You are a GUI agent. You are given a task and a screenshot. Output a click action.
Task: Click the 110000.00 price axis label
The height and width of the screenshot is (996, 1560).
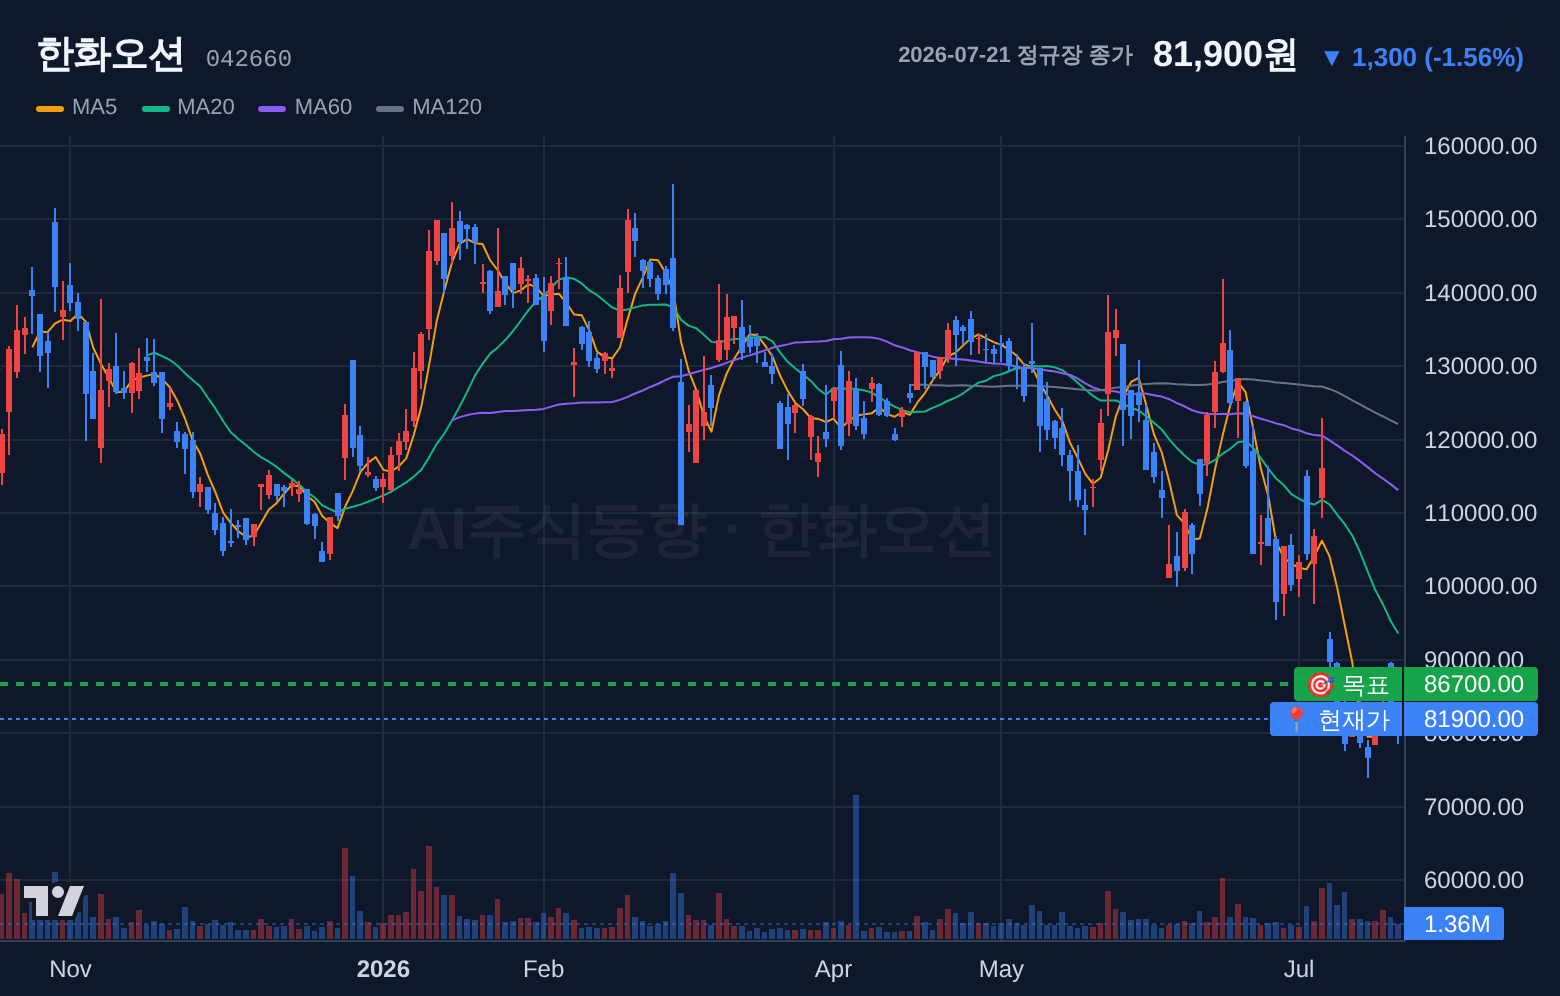1480,513
